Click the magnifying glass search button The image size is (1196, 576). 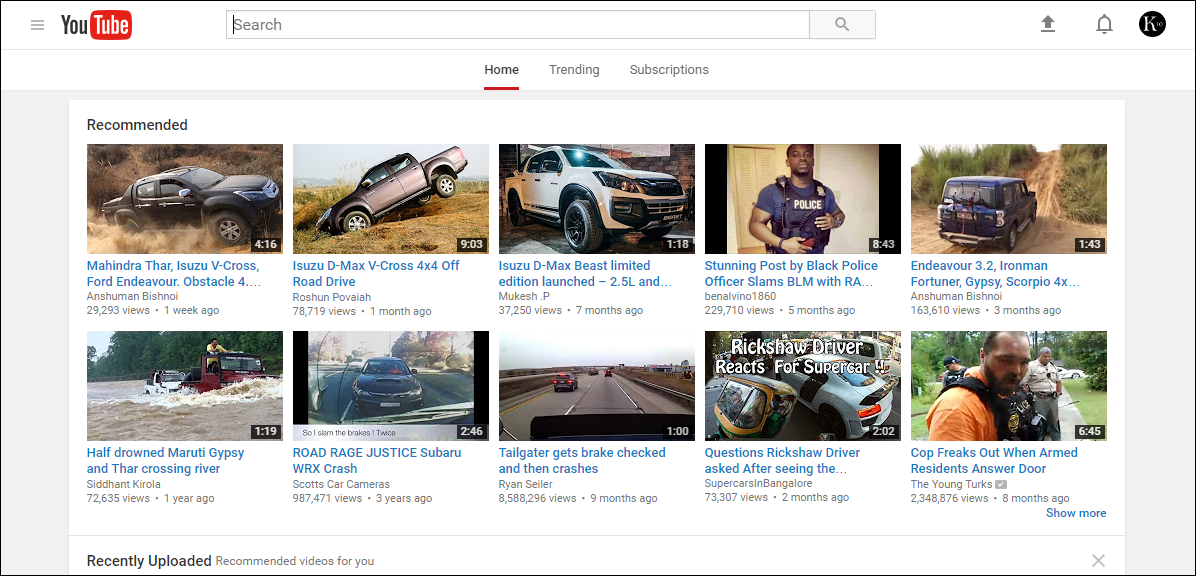click(x=842, y=24)
